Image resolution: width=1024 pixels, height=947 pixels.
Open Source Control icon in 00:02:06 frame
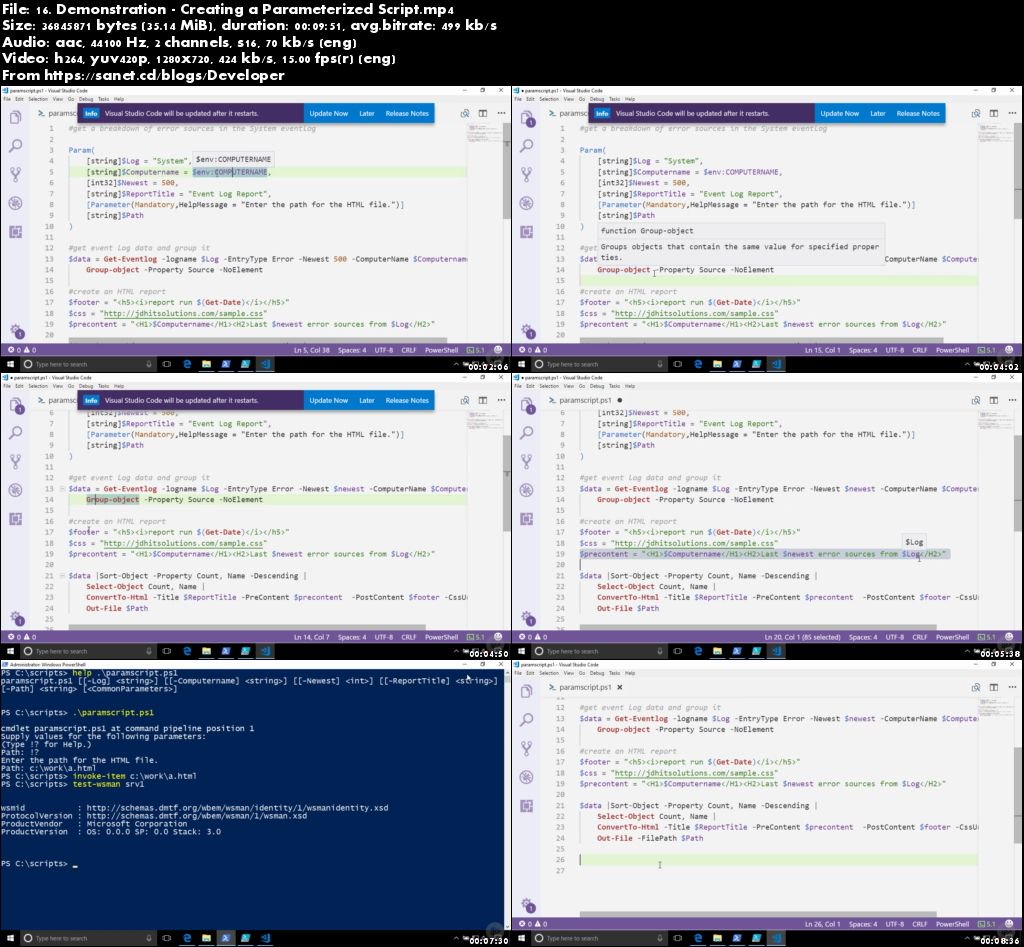tap(16, 174)
